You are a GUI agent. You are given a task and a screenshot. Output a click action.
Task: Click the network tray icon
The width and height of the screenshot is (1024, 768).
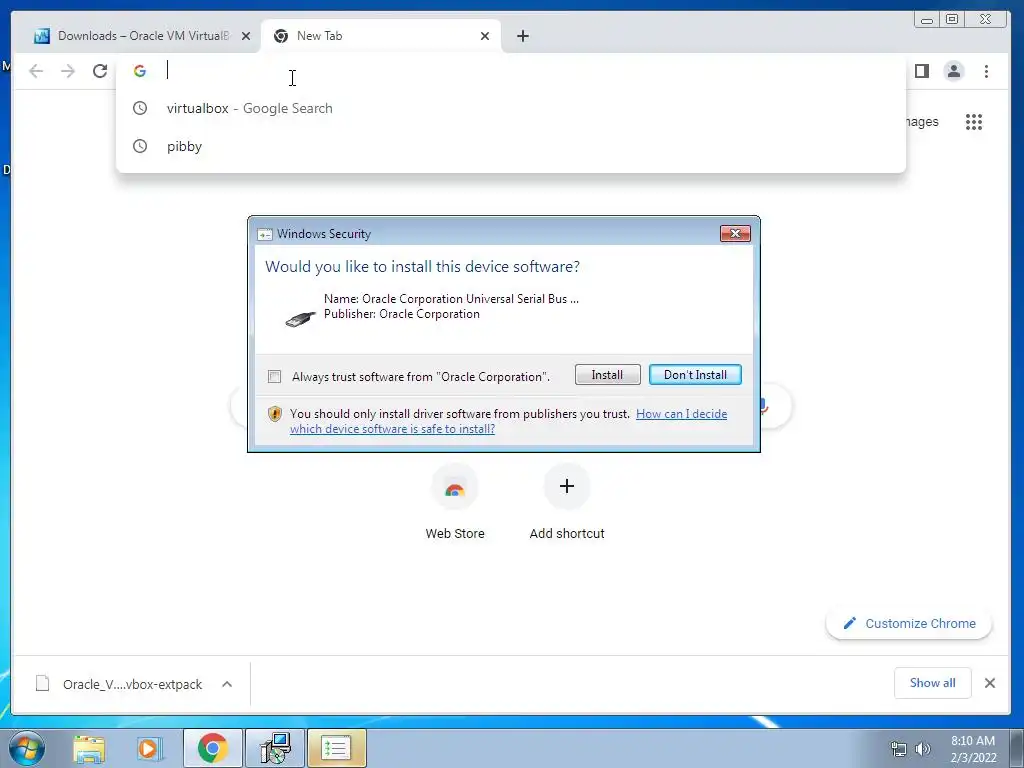tap(899, 749)
